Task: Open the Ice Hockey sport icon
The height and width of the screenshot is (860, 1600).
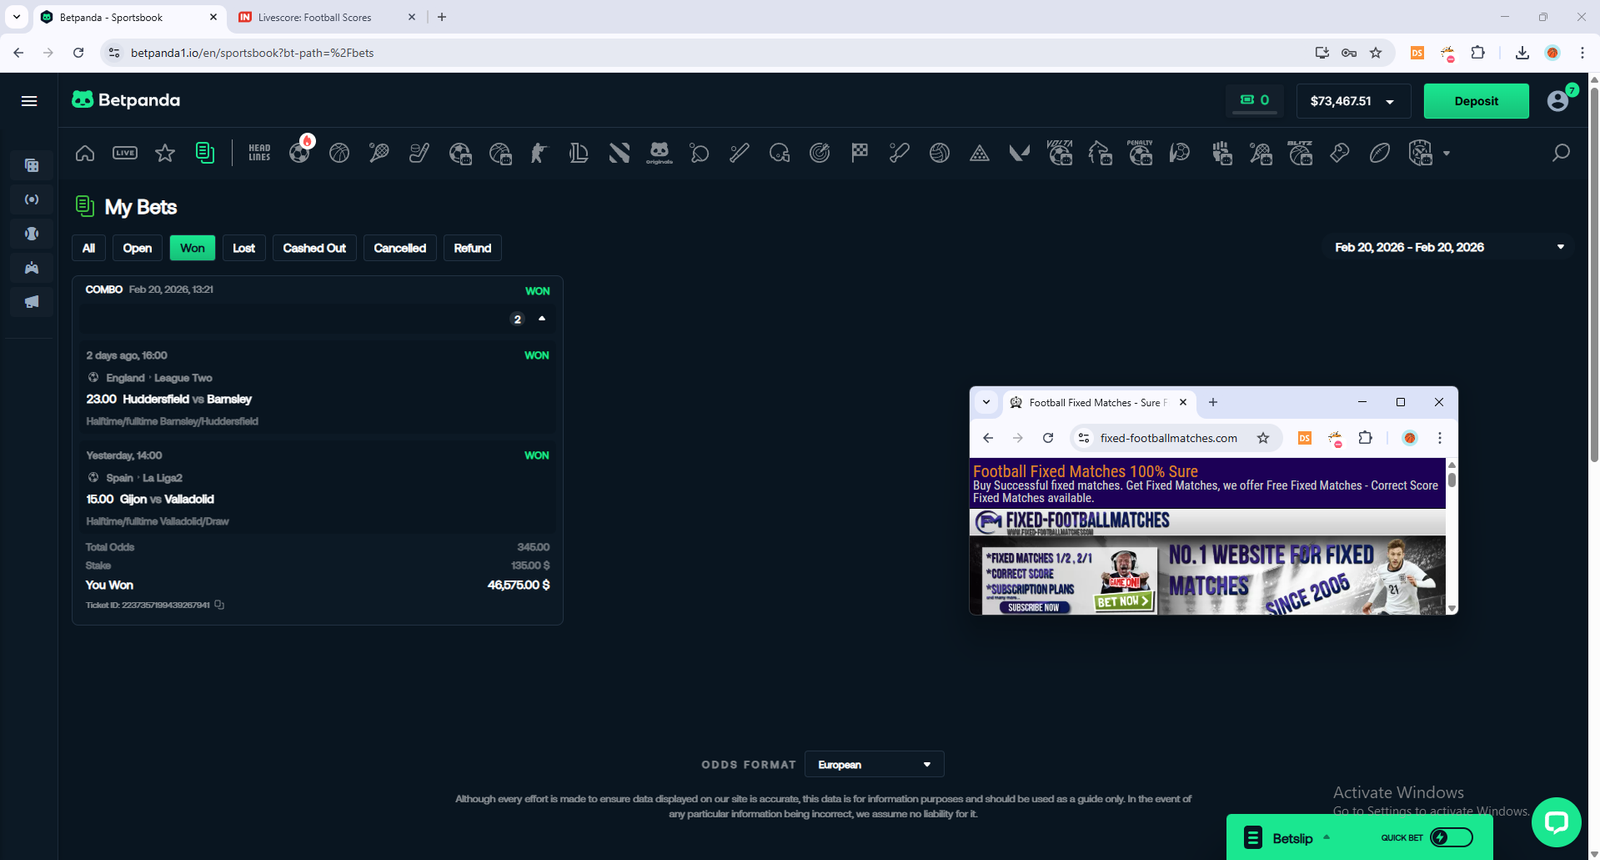Action: [x=419, y=153]
